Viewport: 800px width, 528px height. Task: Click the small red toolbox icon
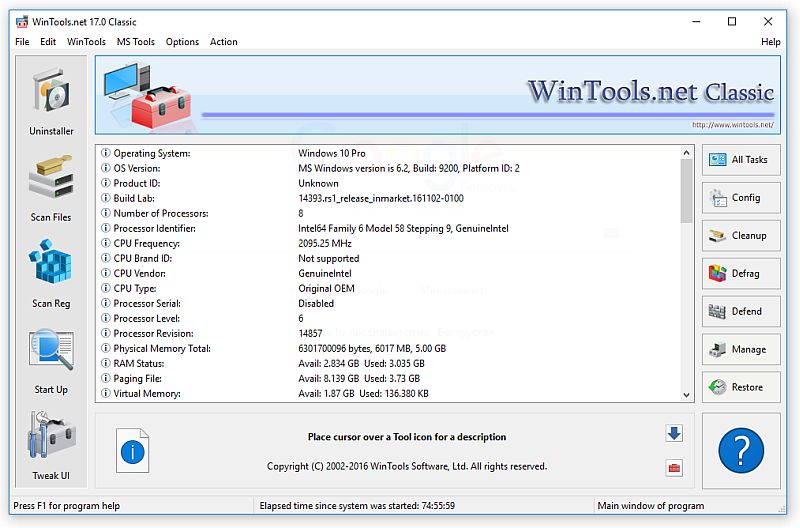674,468
